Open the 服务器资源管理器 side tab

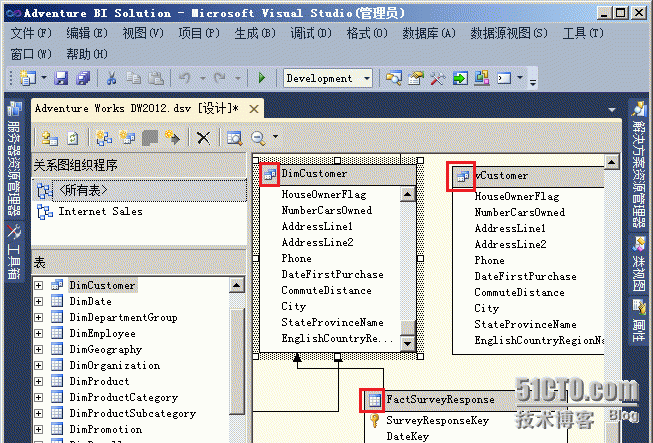coord(14,161)
